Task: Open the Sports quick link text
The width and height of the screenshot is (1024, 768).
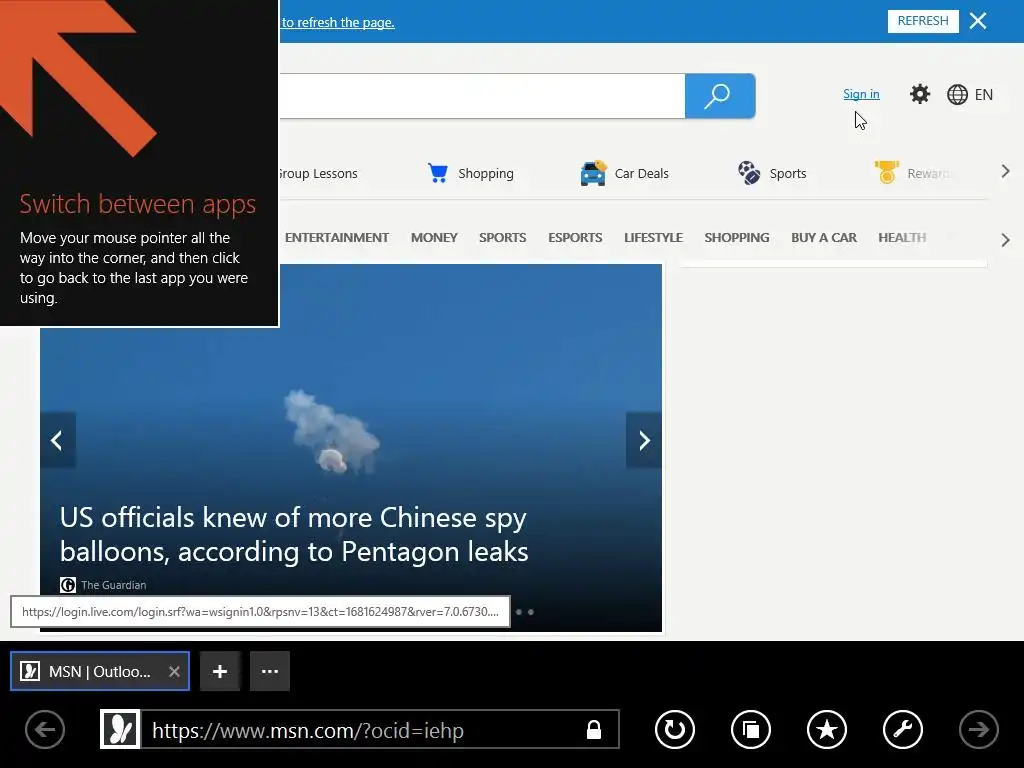Action: pos(788,174)
